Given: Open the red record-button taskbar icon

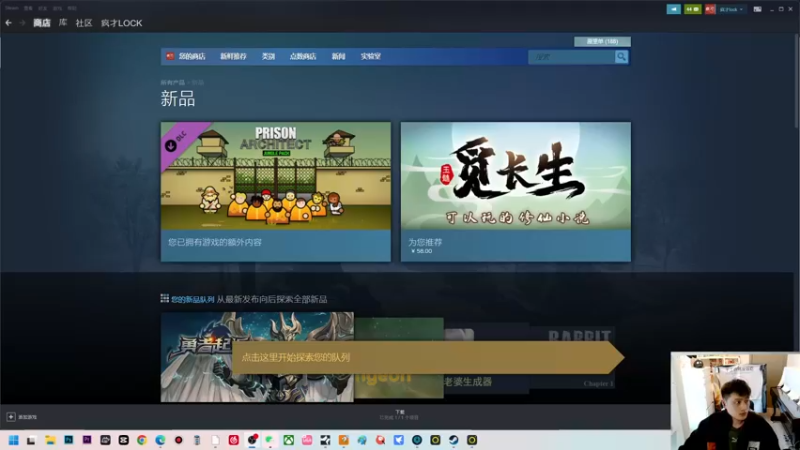Looking at the screenshot, I should [179, 440].
